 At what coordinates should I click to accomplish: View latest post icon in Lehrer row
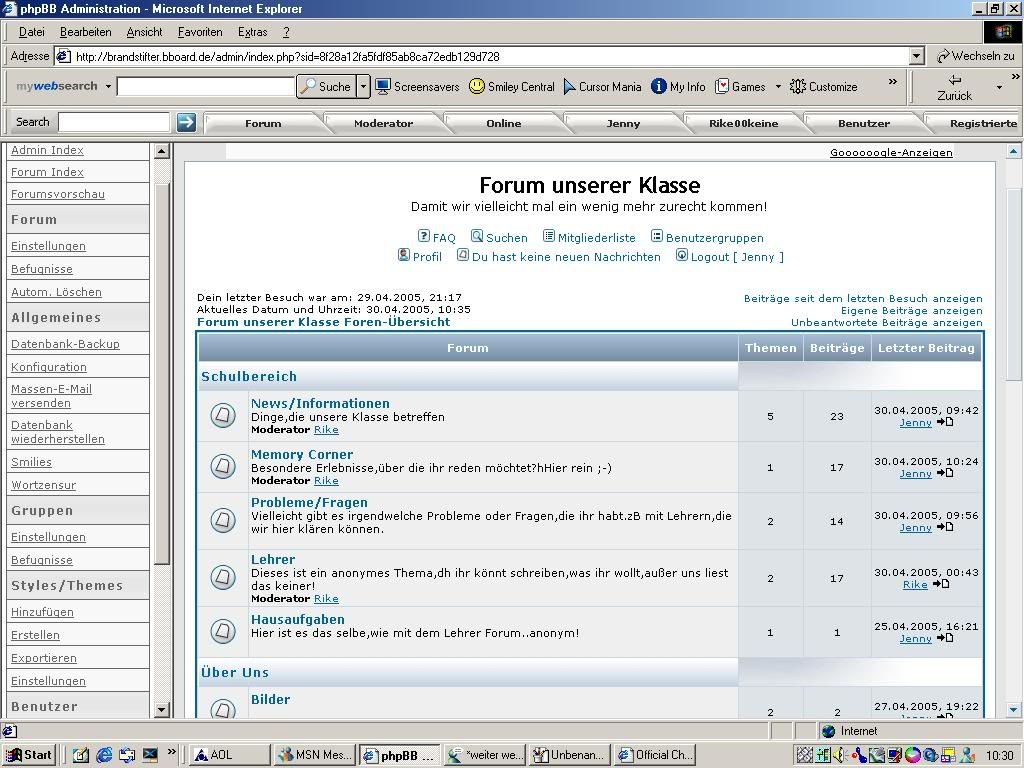click(941, 584)
